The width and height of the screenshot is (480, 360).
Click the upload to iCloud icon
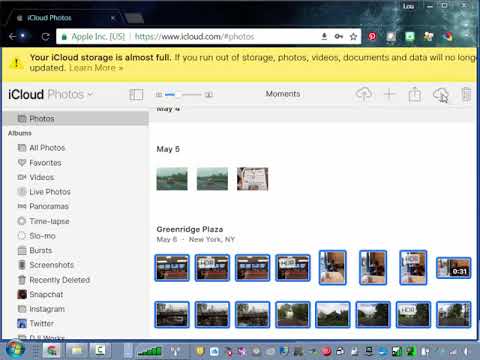364,94
